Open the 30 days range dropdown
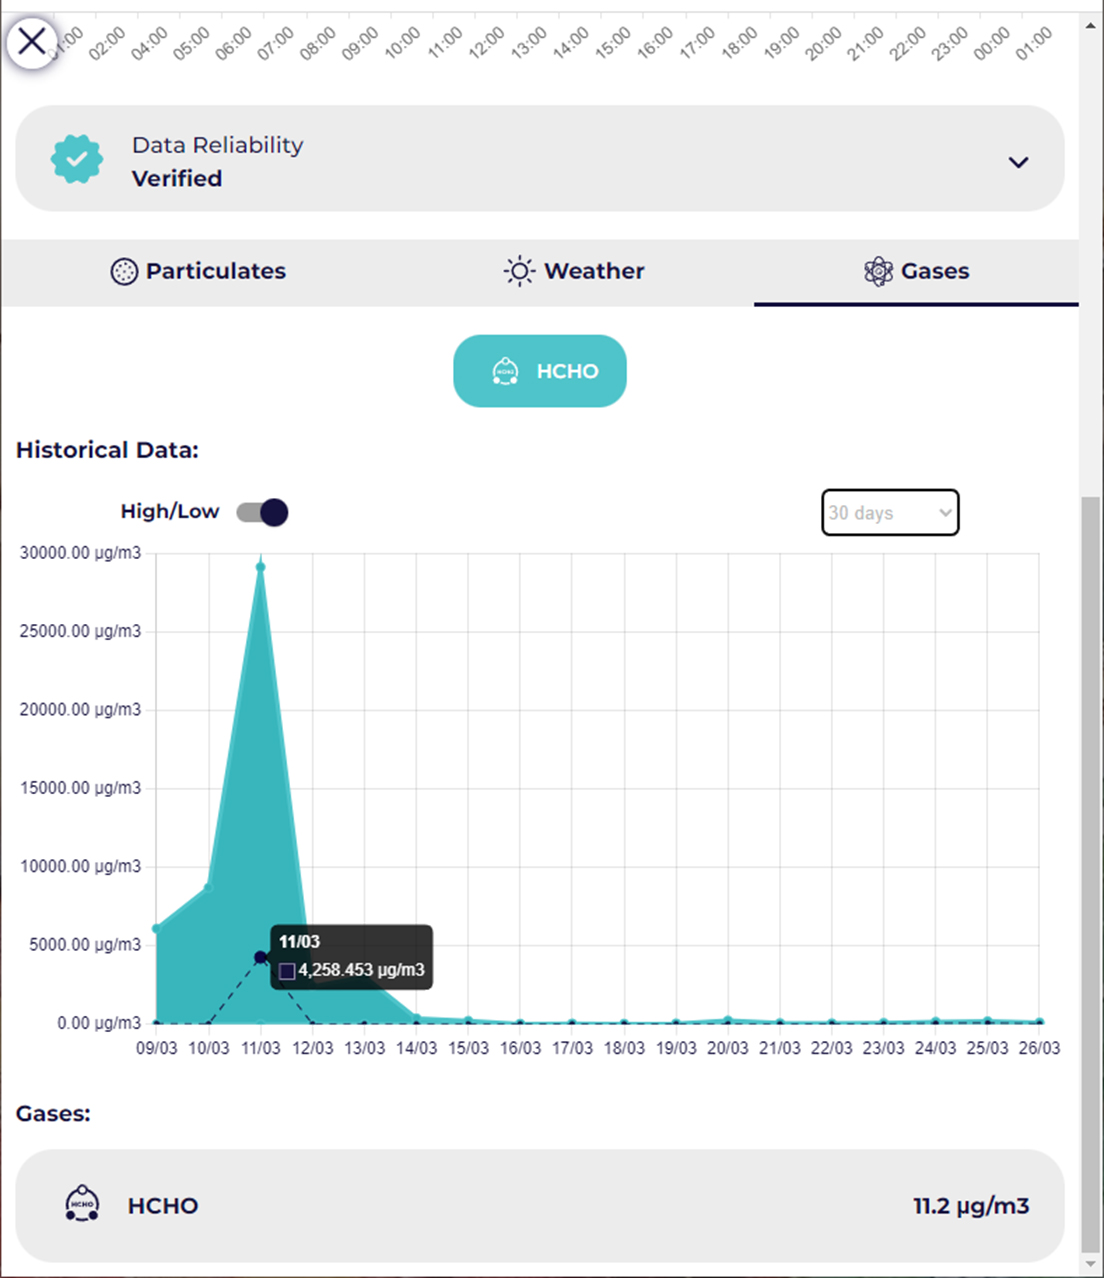The width and height of the screenshot is (1104, 1278). (x=890, y=513)
